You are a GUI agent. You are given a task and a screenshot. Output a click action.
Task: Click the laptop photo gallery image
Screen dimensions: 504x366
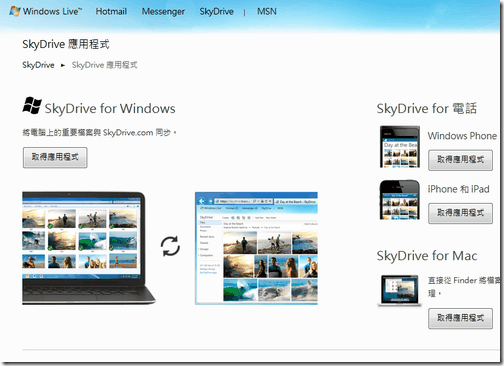[x=88, y=248]
